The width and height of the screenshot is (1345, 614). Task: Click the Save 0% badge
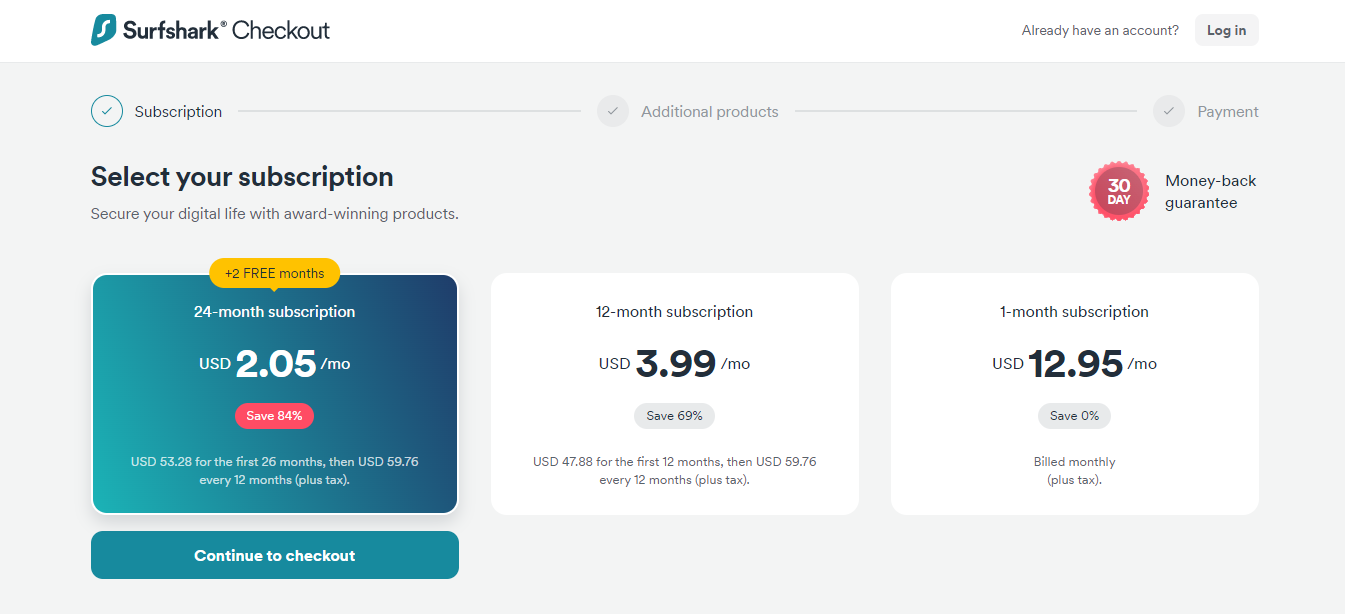coord(1075,416)
